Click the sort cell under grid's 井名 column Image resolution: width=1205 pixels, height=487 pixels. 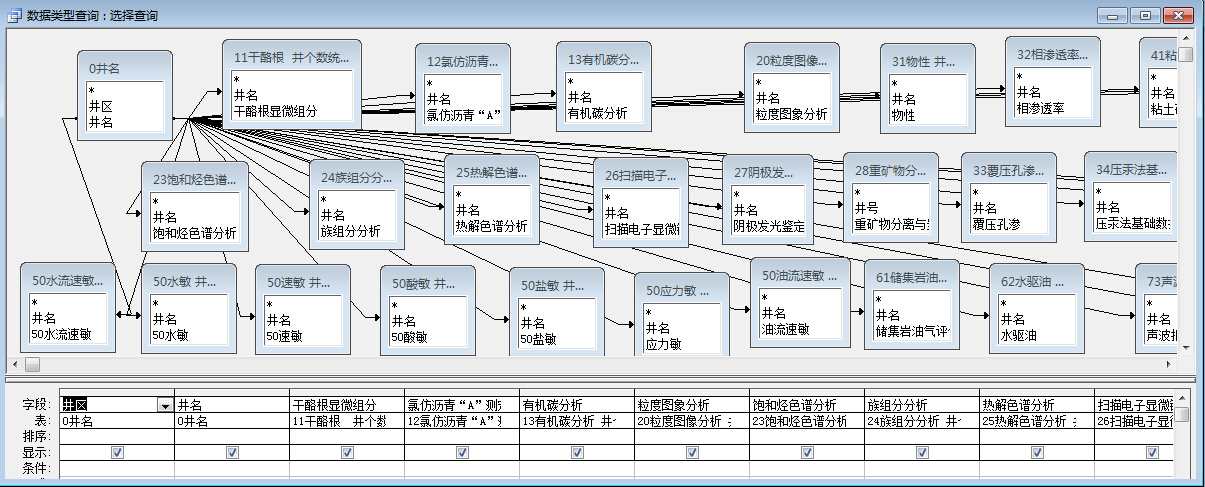click(x=231, y=436)
